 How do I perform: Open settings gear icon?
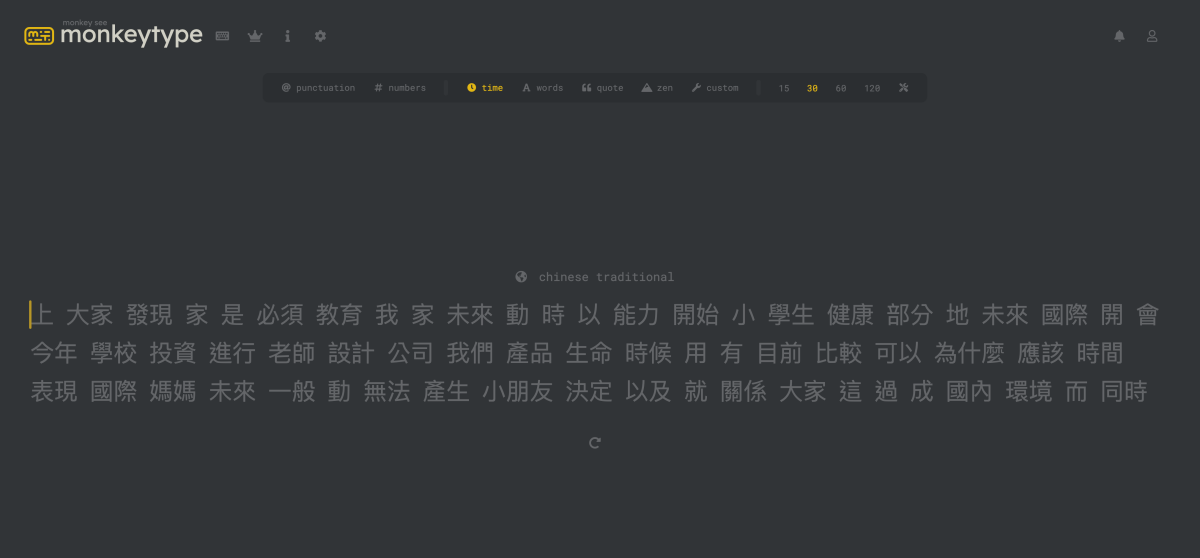pyautogui.click(x=320, y=36)
